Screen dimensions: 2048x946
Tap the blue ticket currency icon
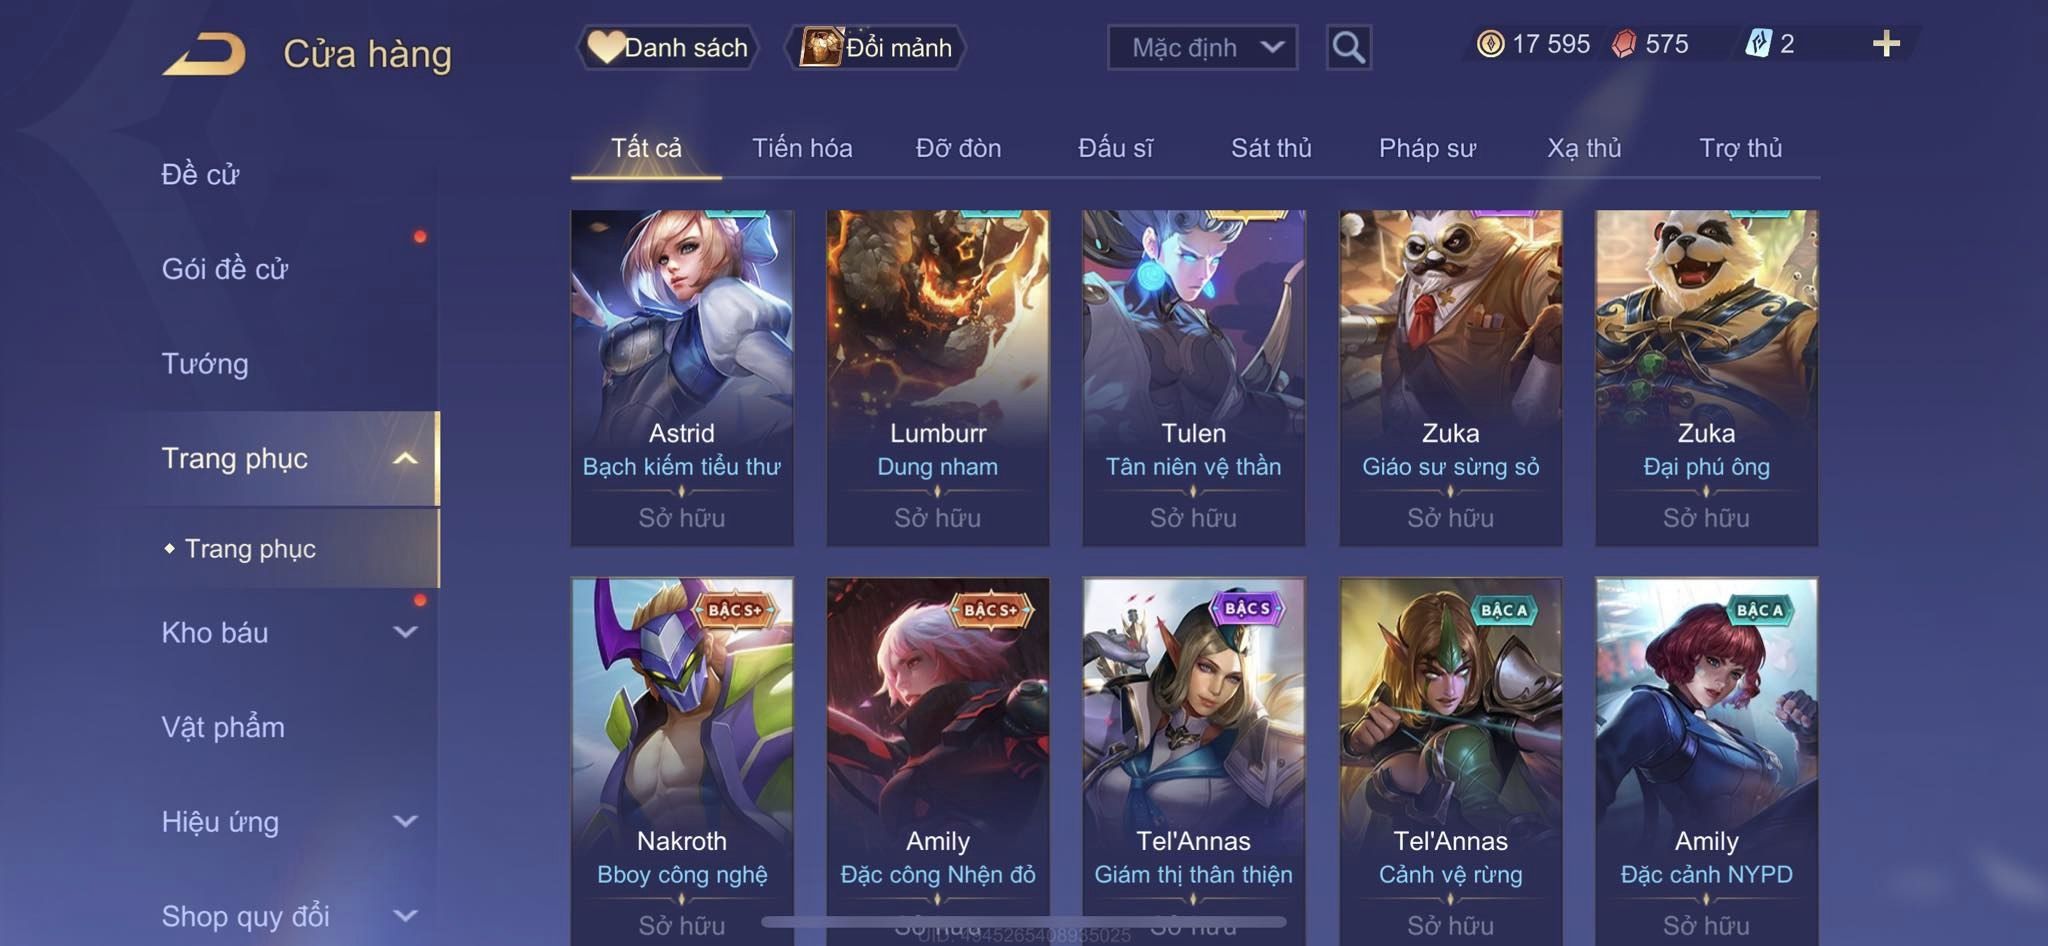point(1759,44)
